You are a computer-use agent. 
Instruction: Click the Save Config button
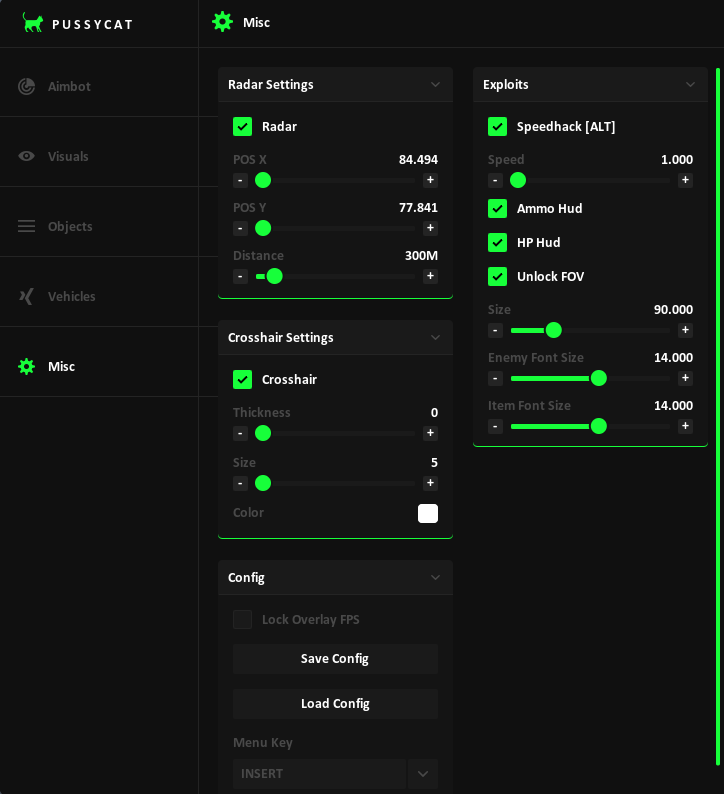[x=335, y=659]
